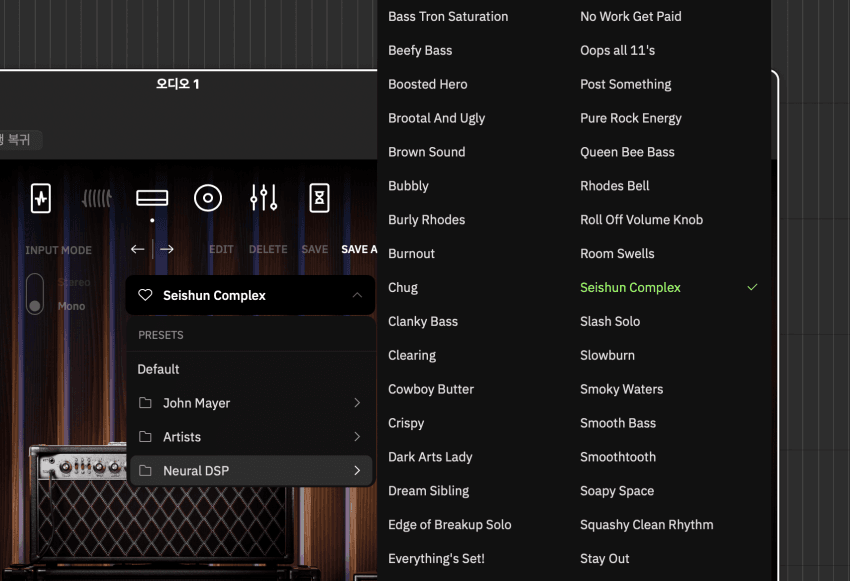Viewport: 850px width, 581px height.
Task: Pick the Cowboy Butter preset
Action: point(431,389)
